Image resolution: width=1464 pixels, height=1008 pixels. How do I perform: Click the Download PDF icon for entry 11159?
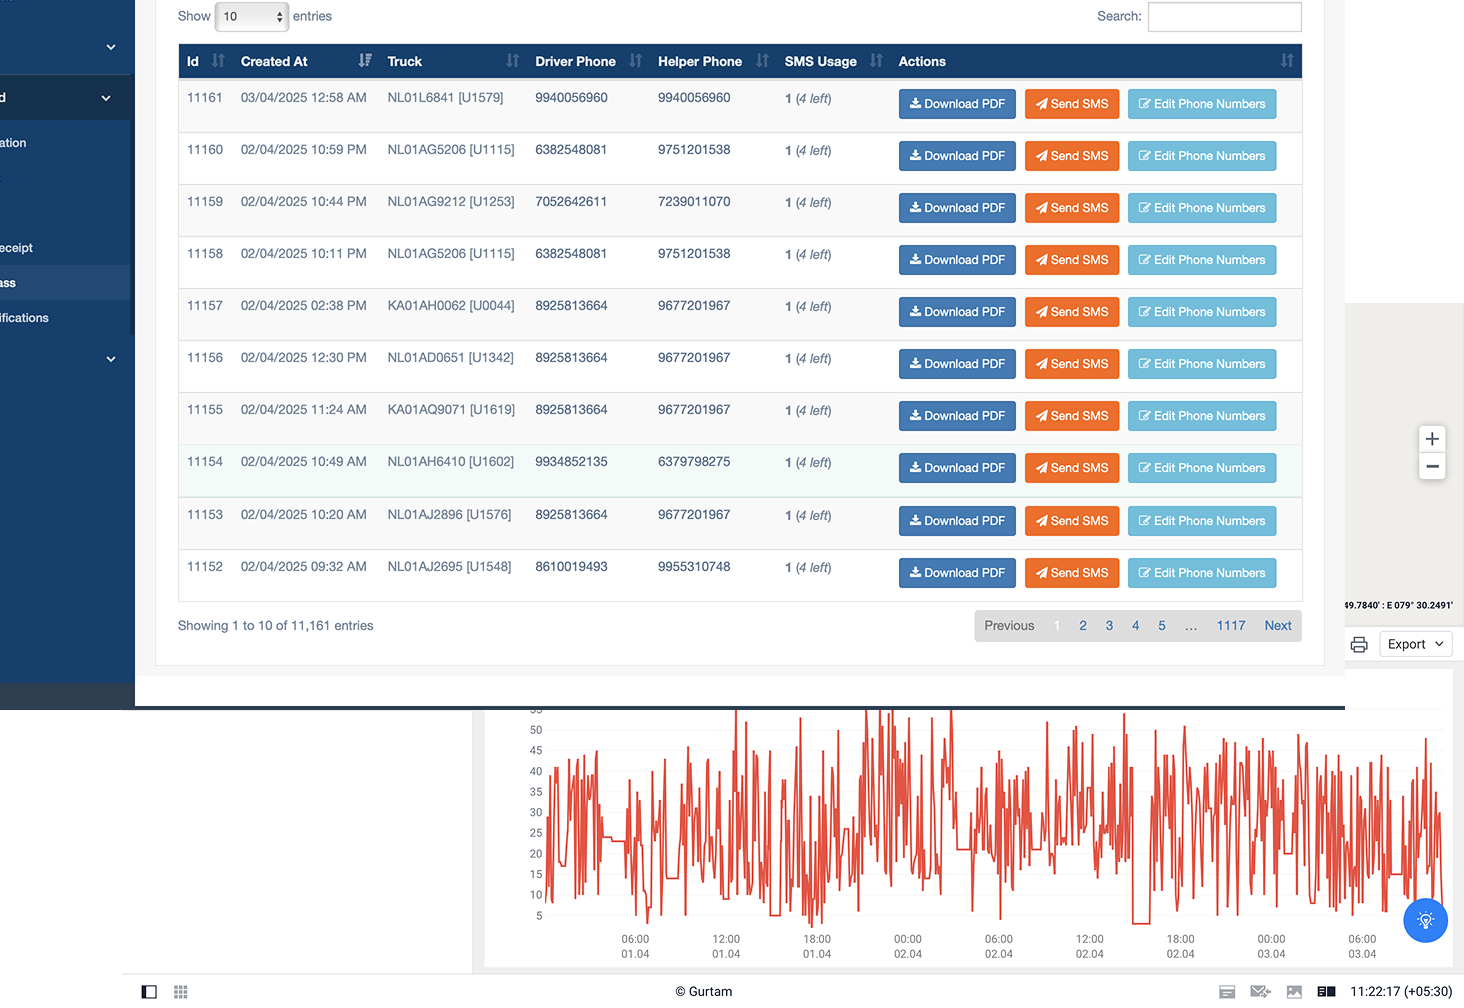coord(917,208)
